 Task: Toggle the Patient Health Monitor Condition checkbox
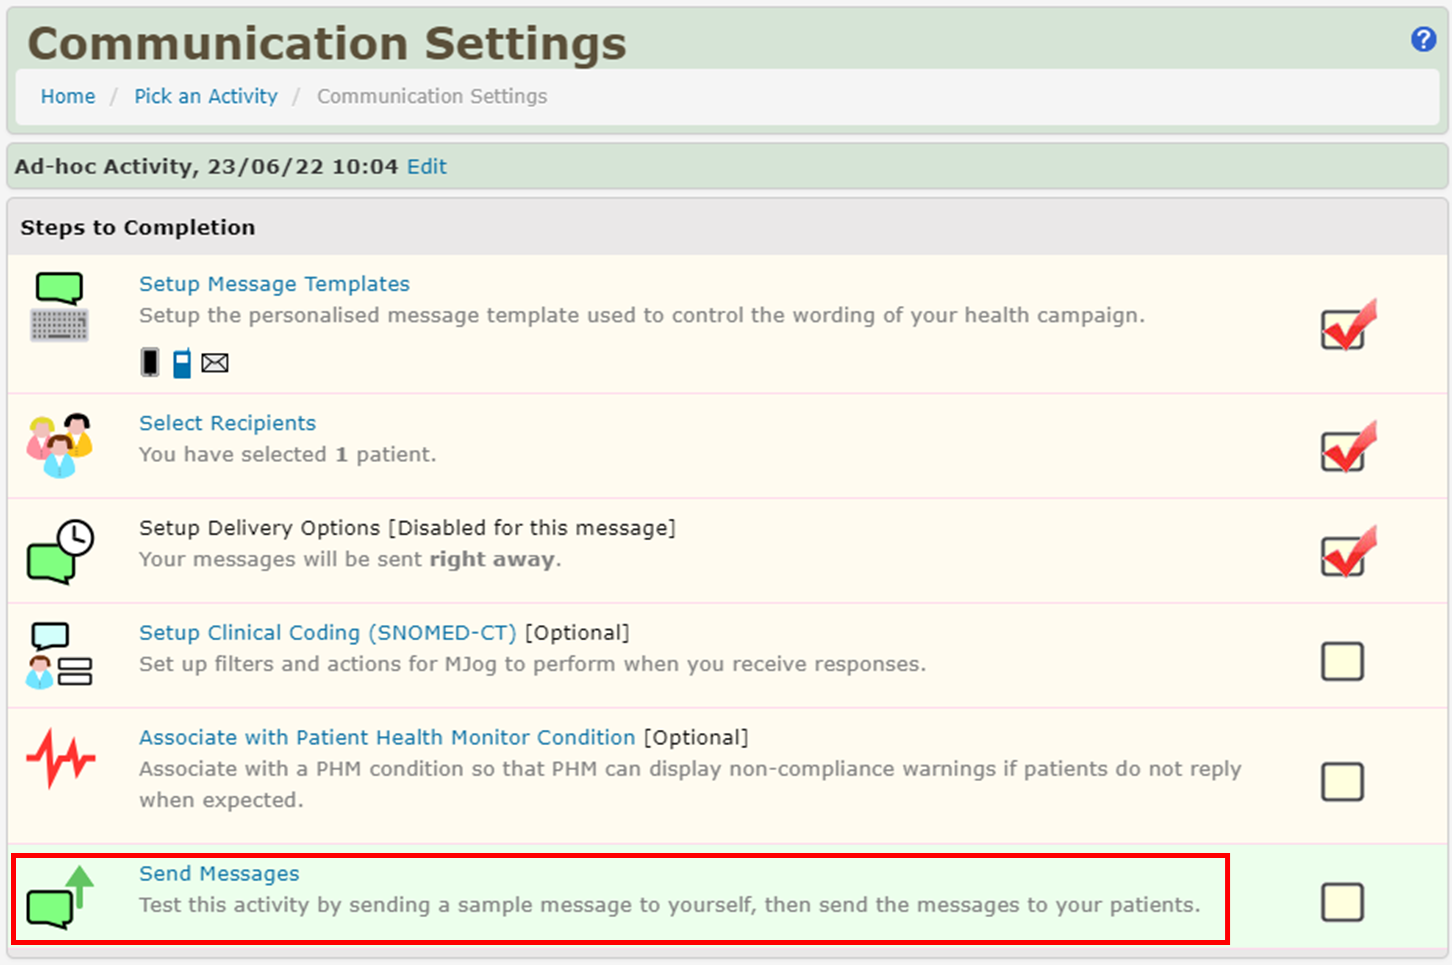1342,781
